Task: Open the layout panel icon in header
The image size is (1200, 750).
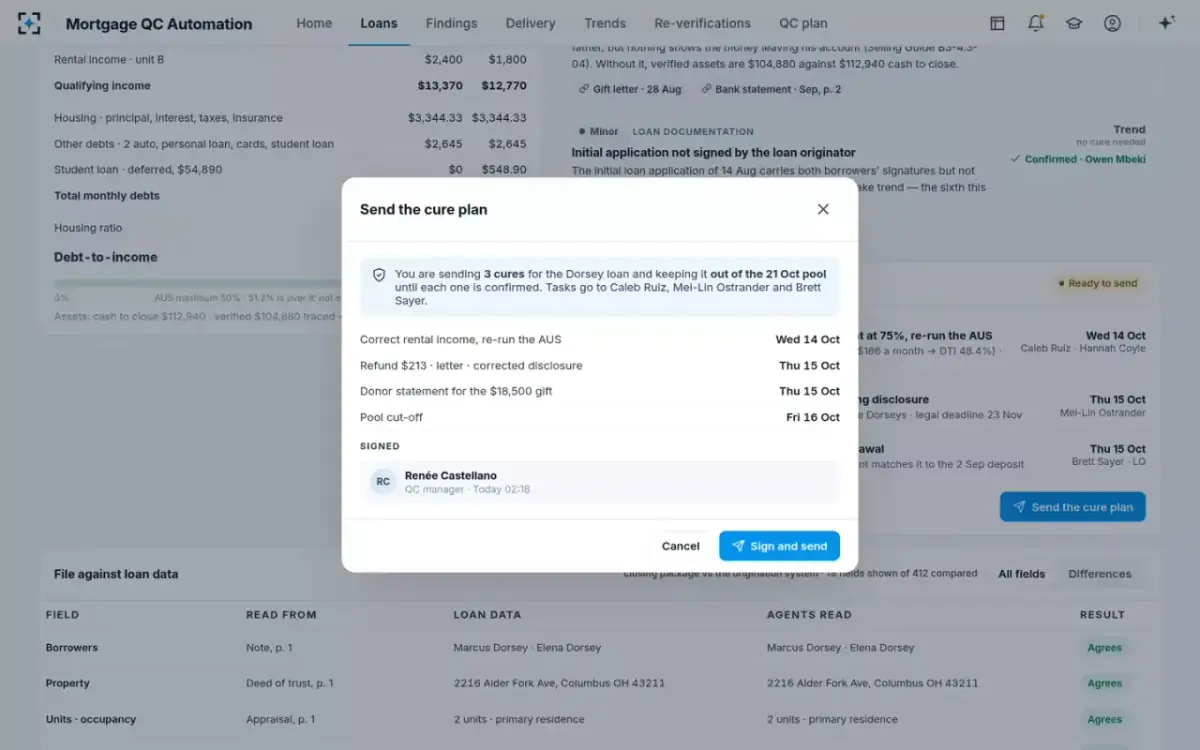Action: point(997,23)
